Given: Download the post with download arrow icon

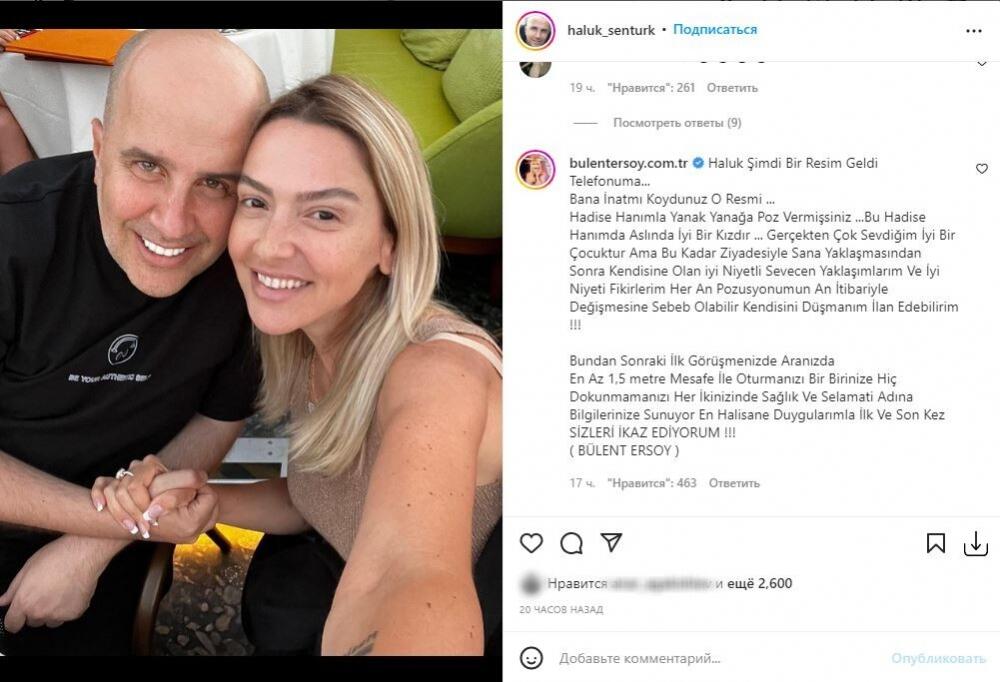Looking at the screenshot, I should click(976, 544).
